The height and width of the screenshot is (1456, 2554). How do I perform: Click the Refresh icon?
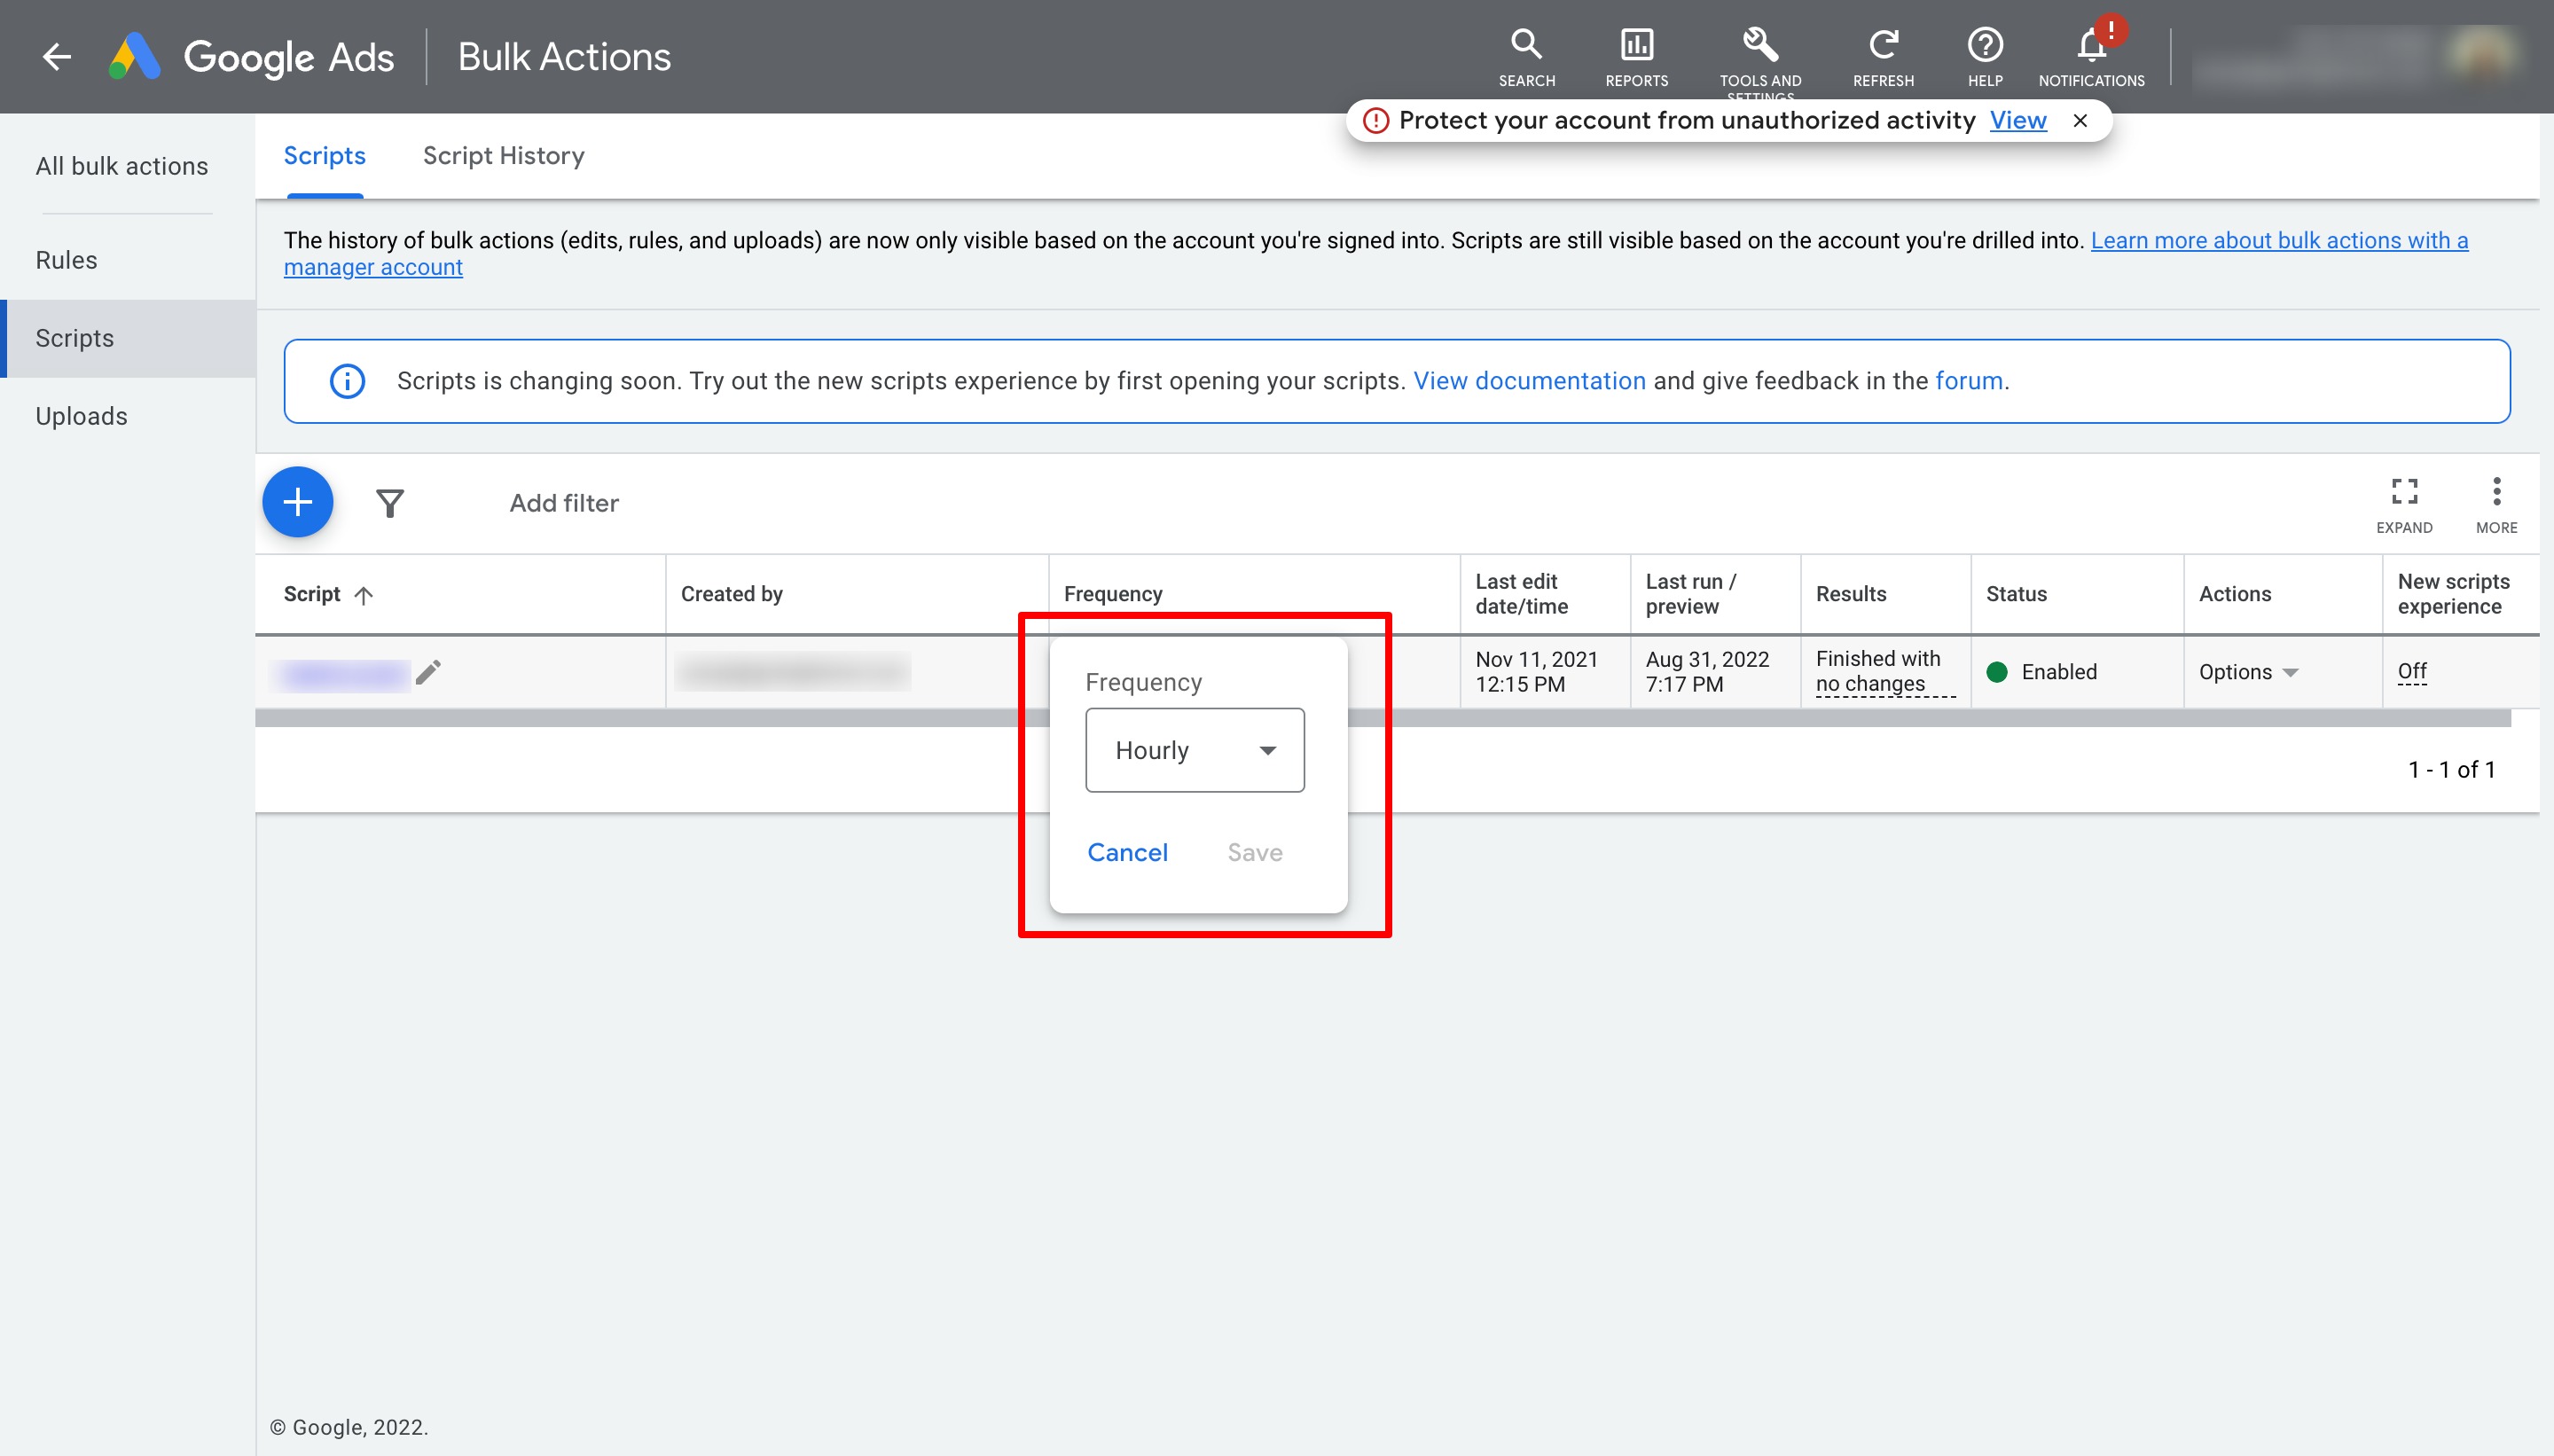pos(1883,45)
